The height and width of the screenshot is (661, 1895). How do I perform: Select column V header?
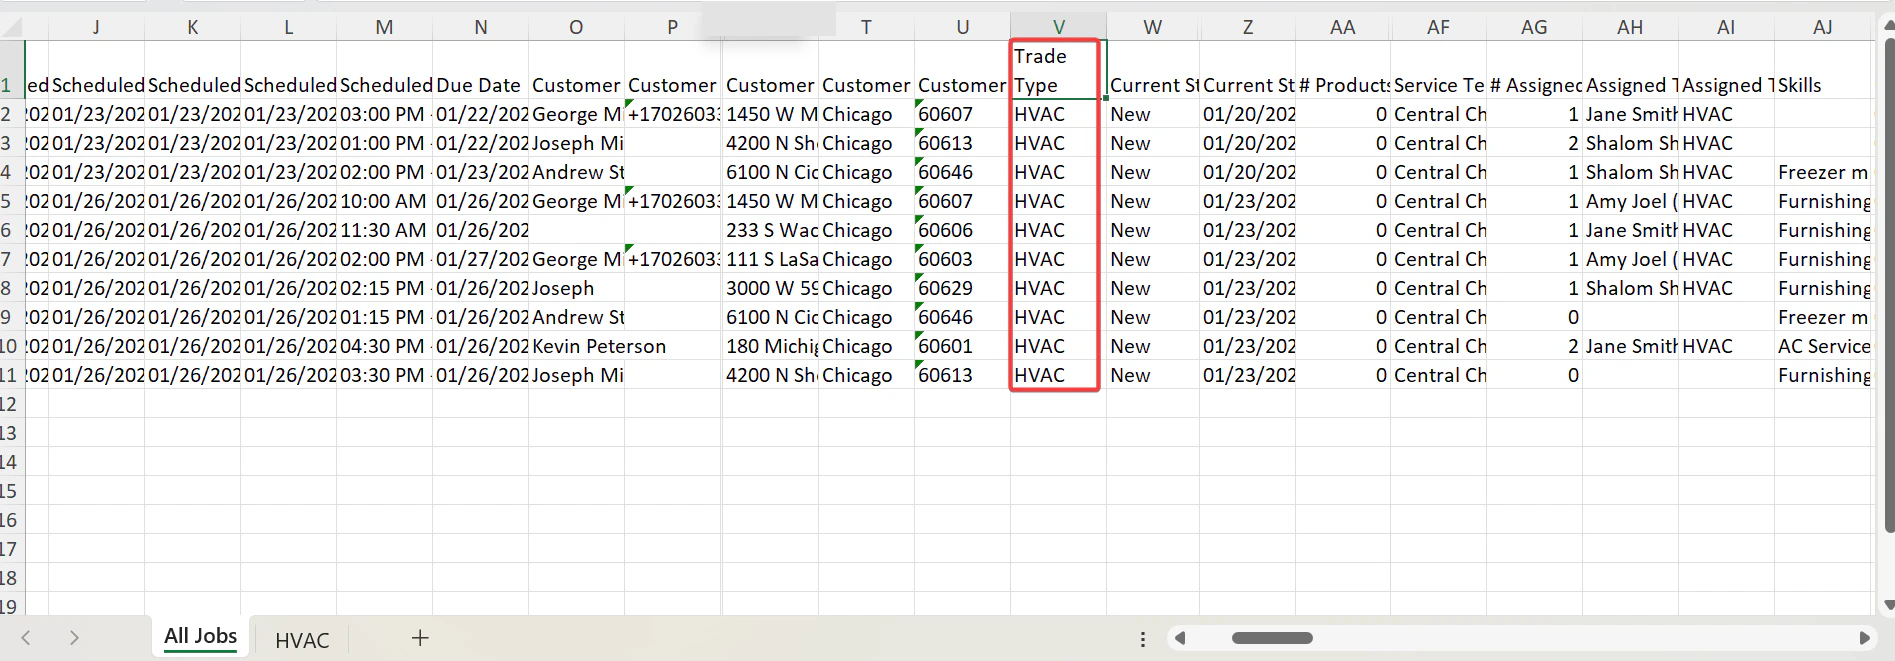(x=1058, y=27)
